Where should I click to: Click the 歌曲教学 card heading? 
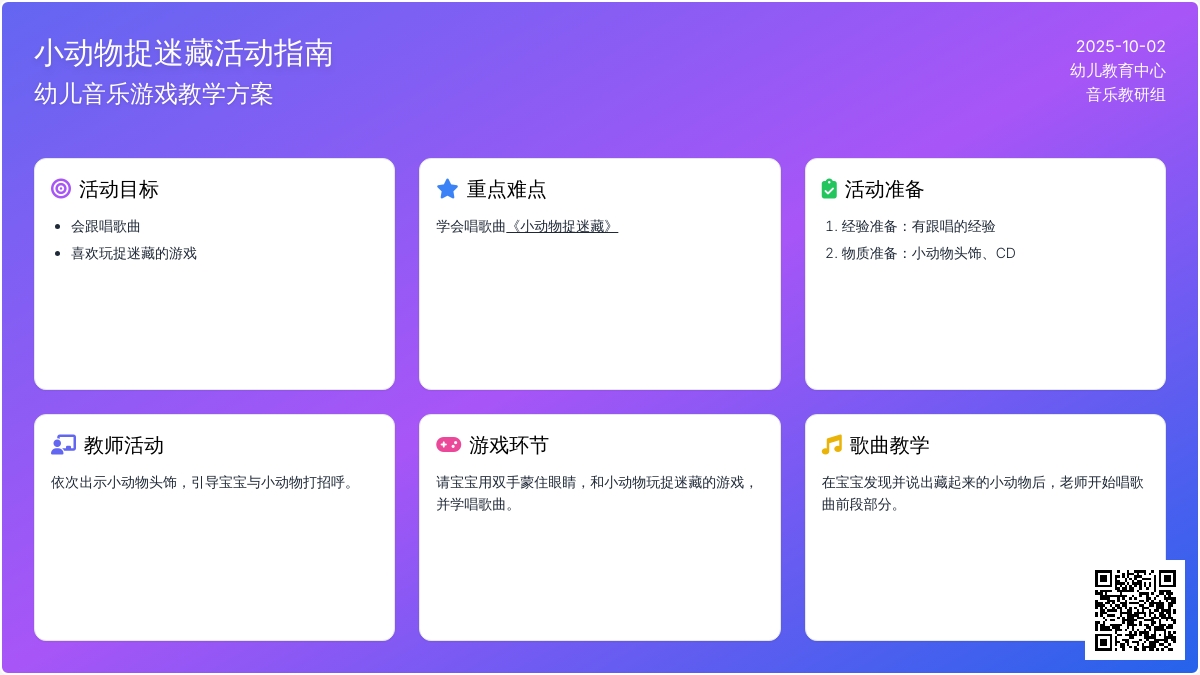(889, 445)
